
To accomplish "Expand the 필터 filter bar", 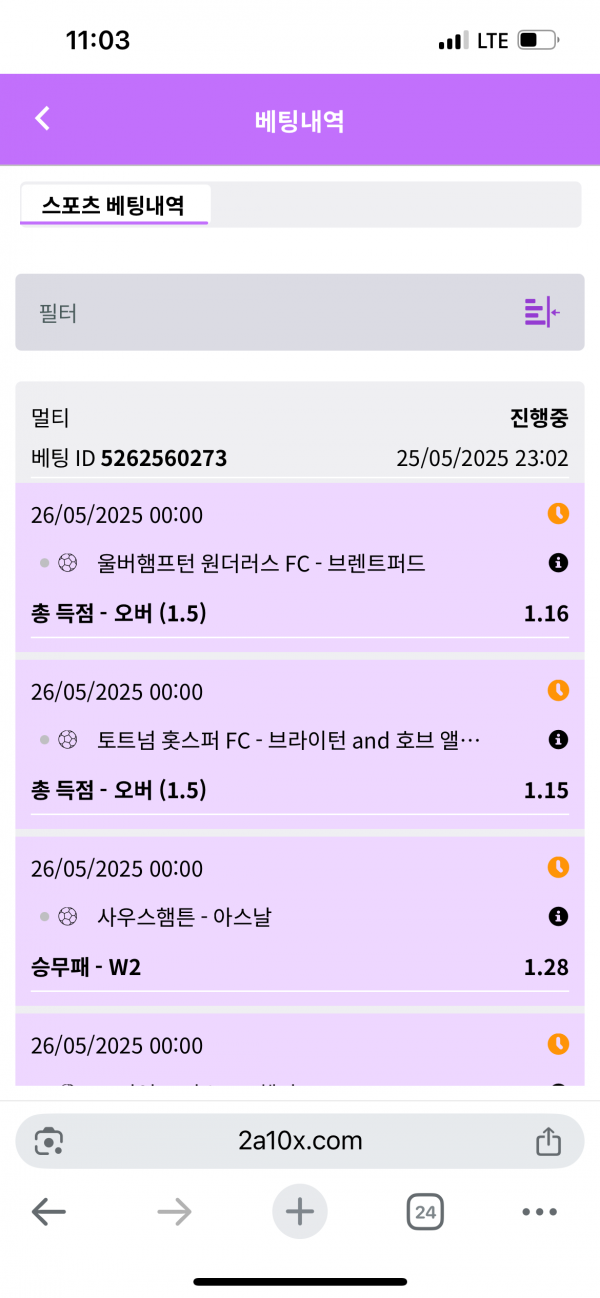I will pyautogui.click(x=270, y=313).
